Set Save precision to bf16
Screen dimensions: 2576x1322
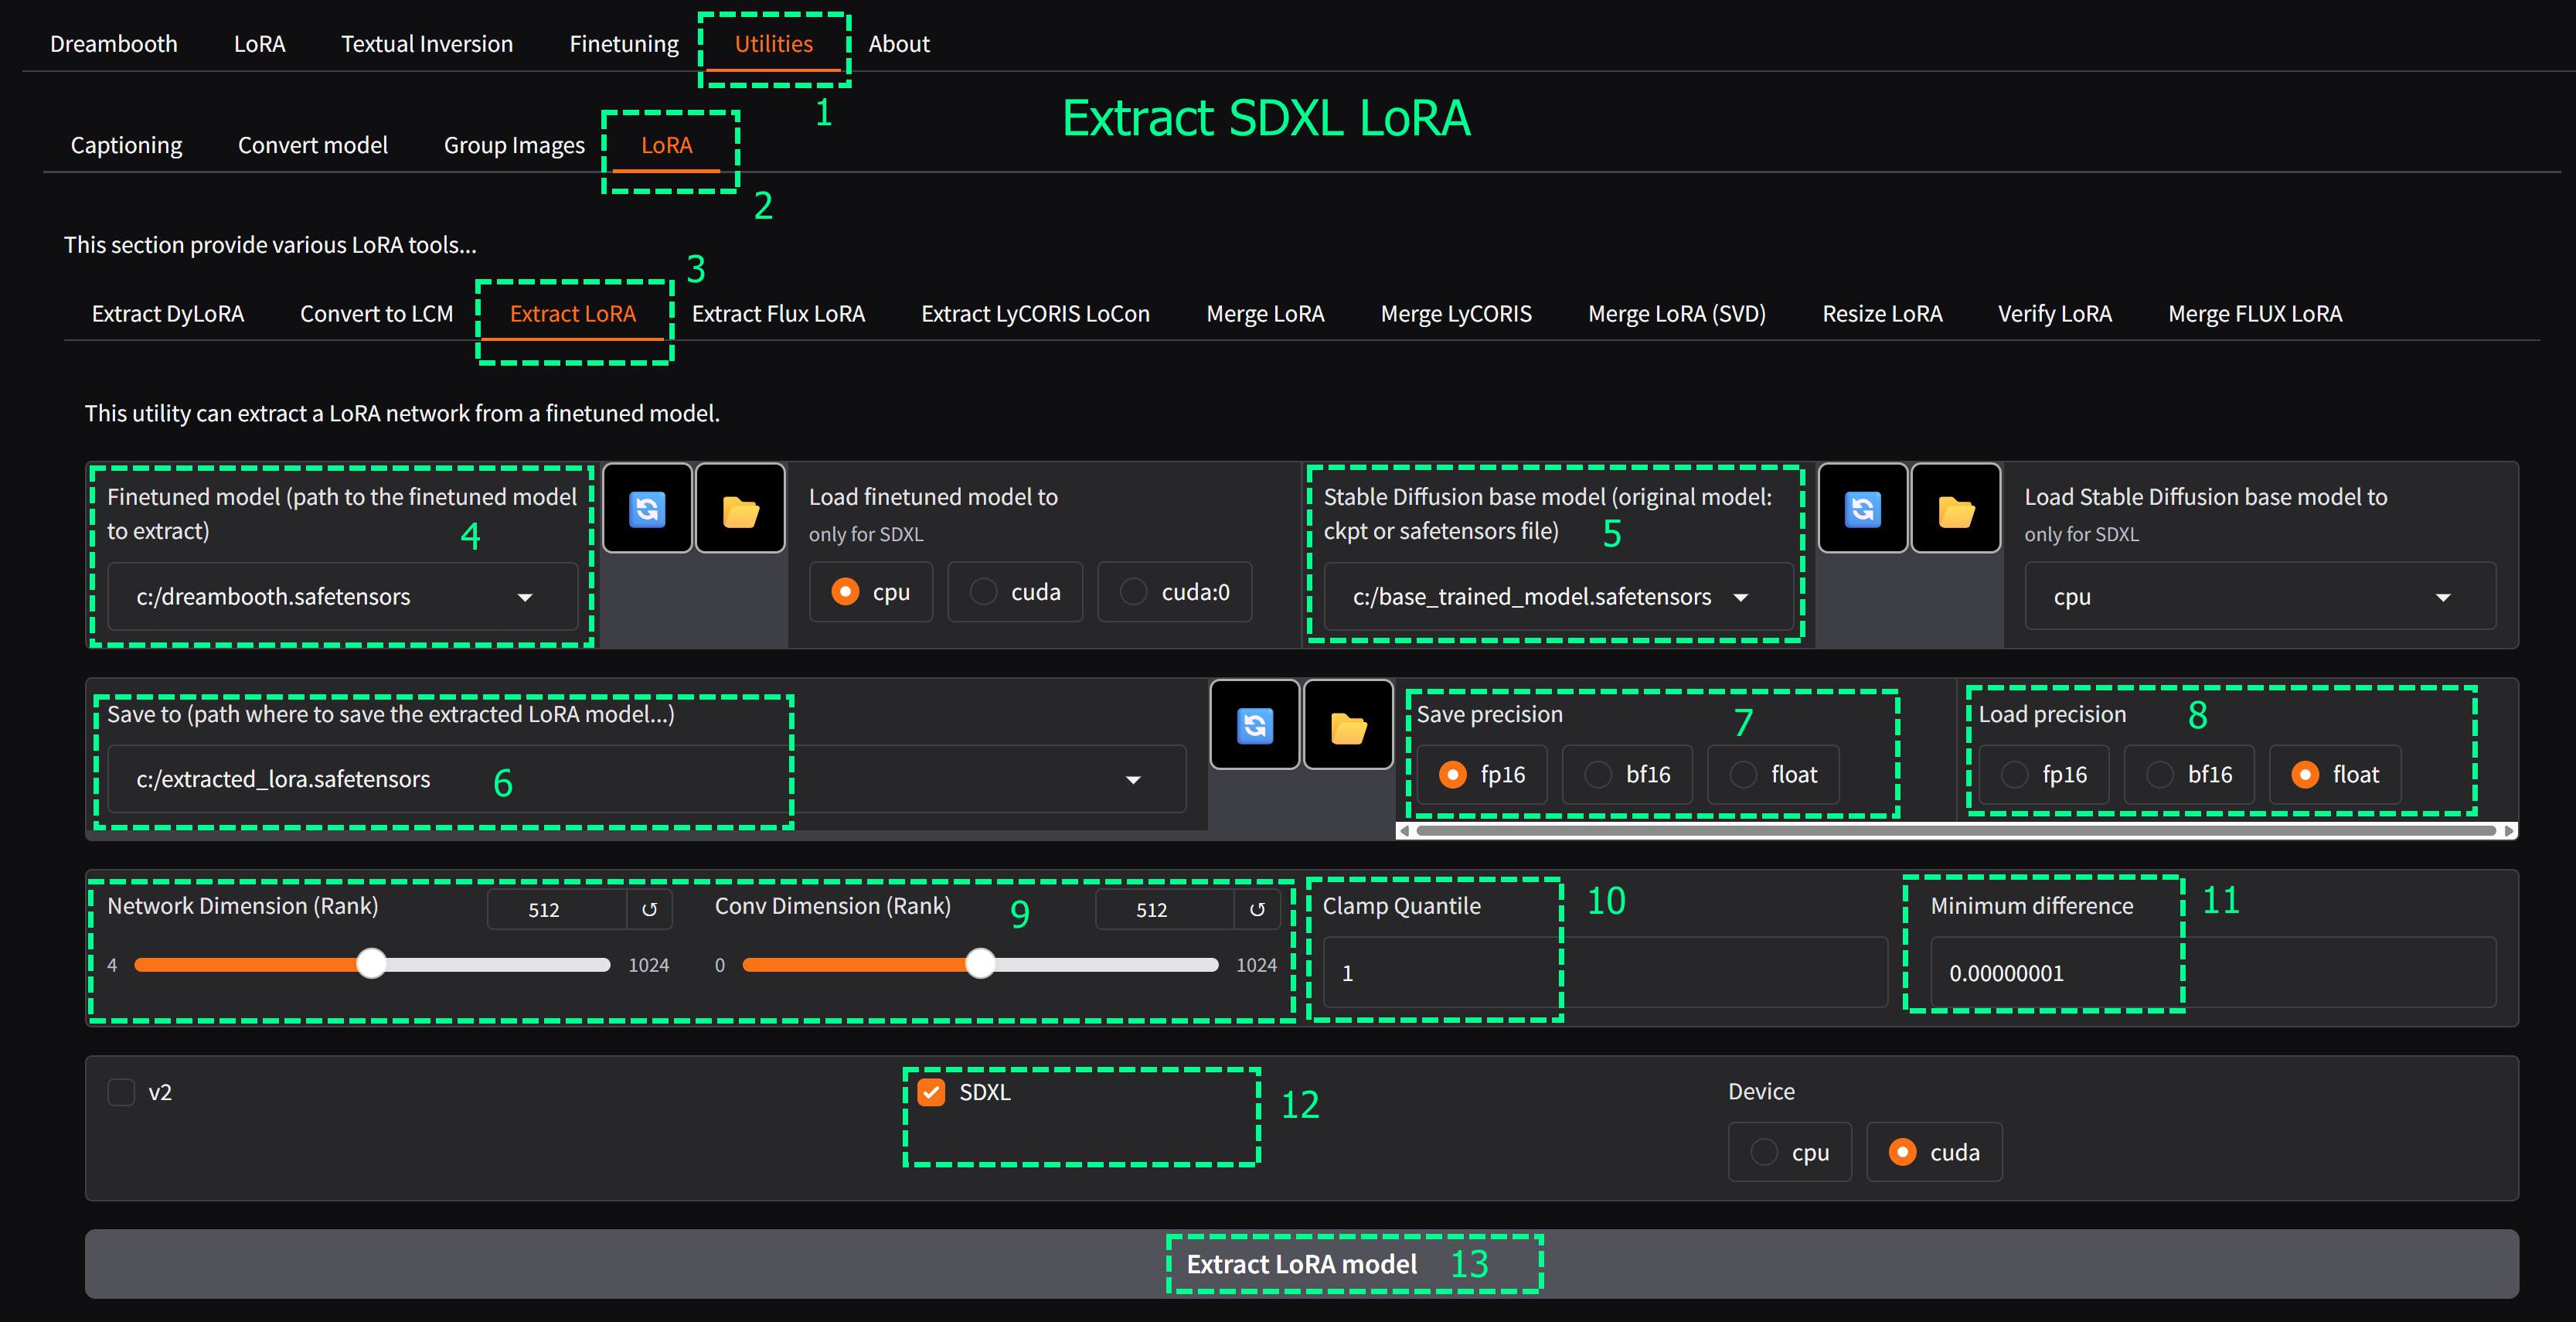click(1627, 774)
